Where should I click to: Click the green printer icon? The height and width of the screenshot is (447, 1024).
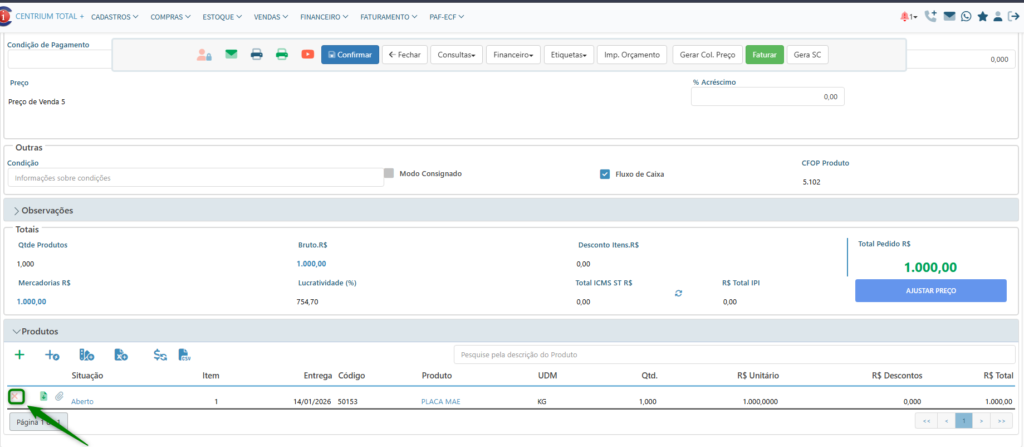tap(282, 54)
